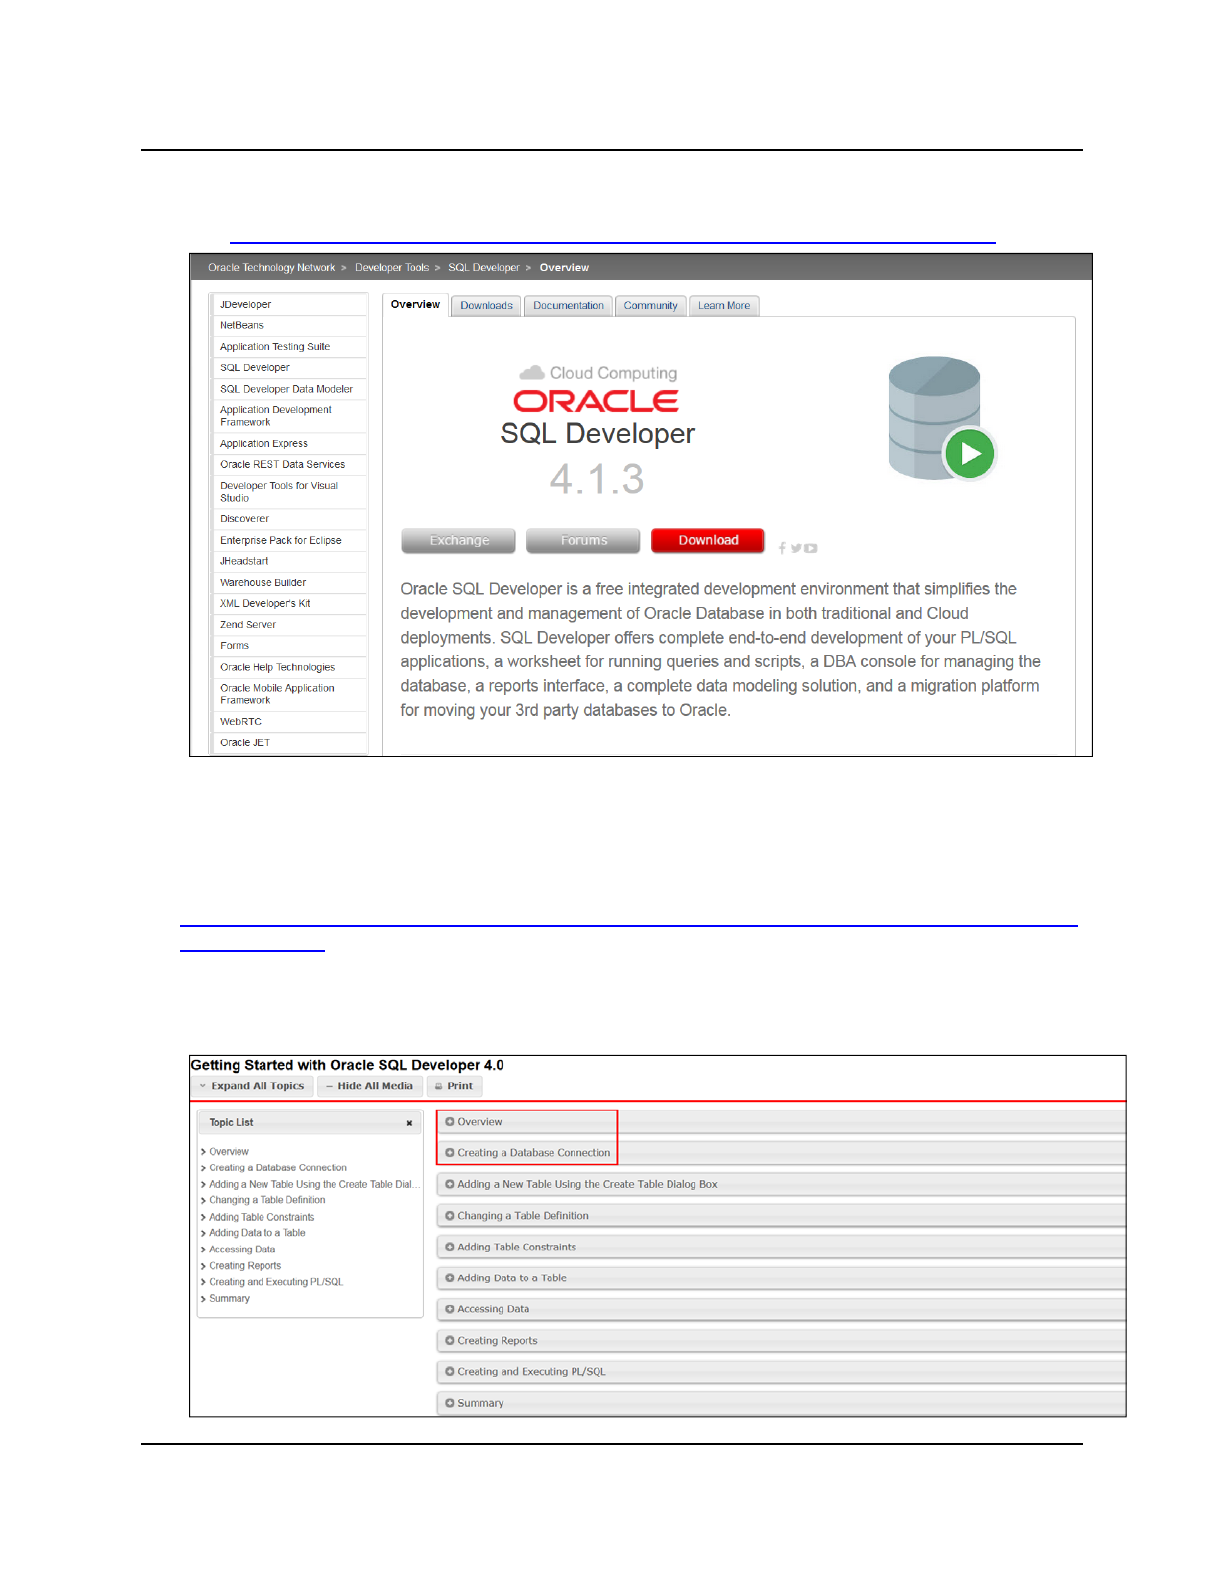1224x1584 pixels.
Task: Open Zend Server sidebar item
Action: click(289, 625)
